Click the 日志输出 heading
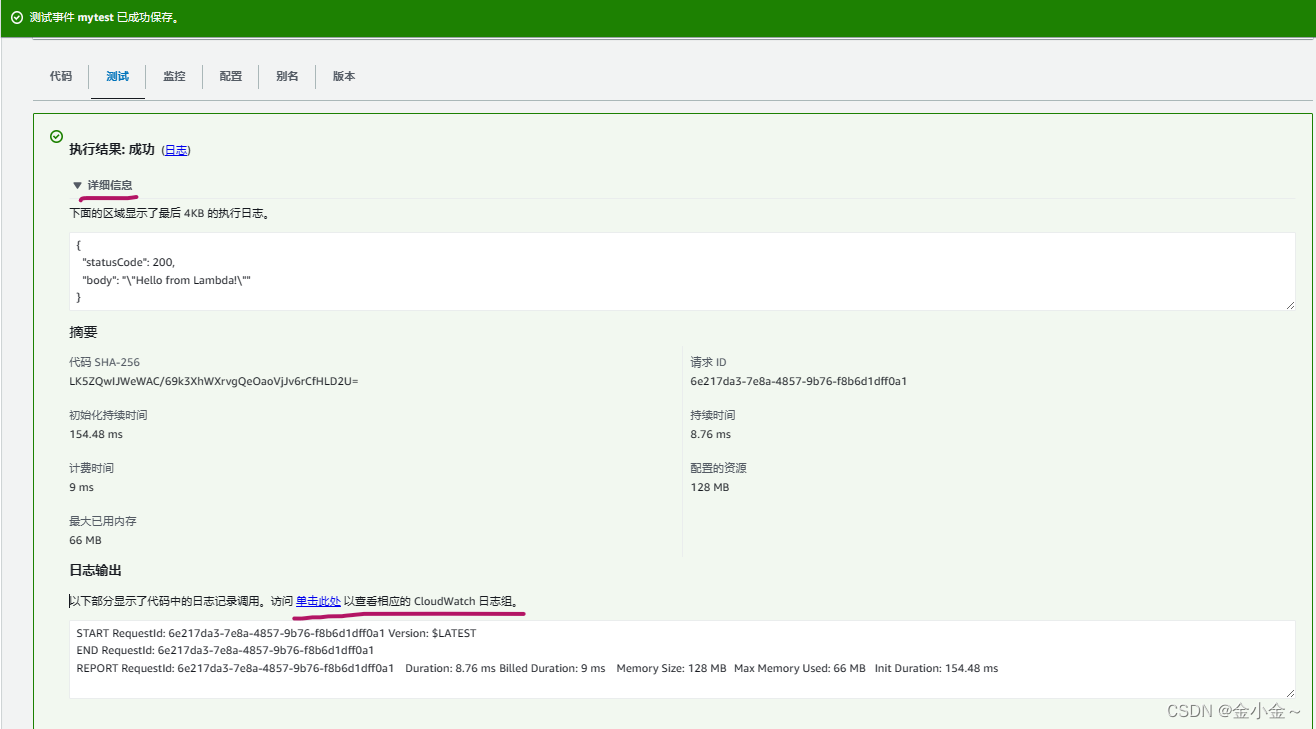The width and height of the screenshot is (1316, 729). 95,570
